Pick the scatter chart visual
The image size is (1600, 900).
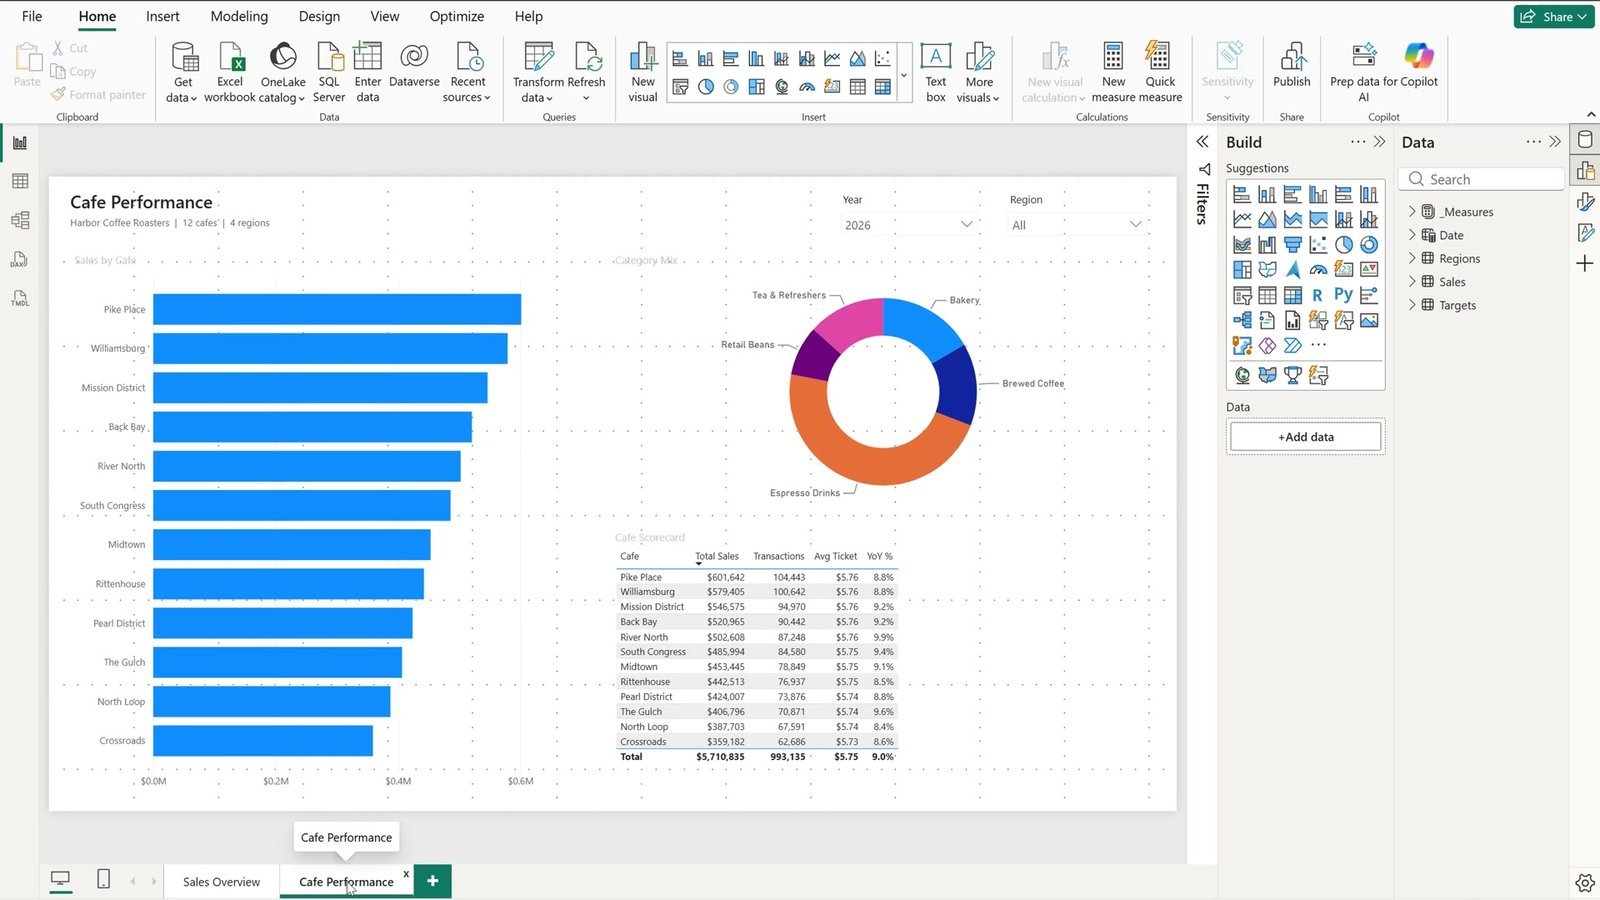(1318, 244)
